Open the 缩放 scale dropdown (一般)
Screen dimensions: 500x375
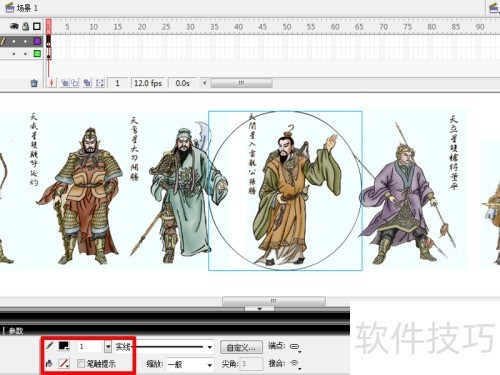point(190,364)
